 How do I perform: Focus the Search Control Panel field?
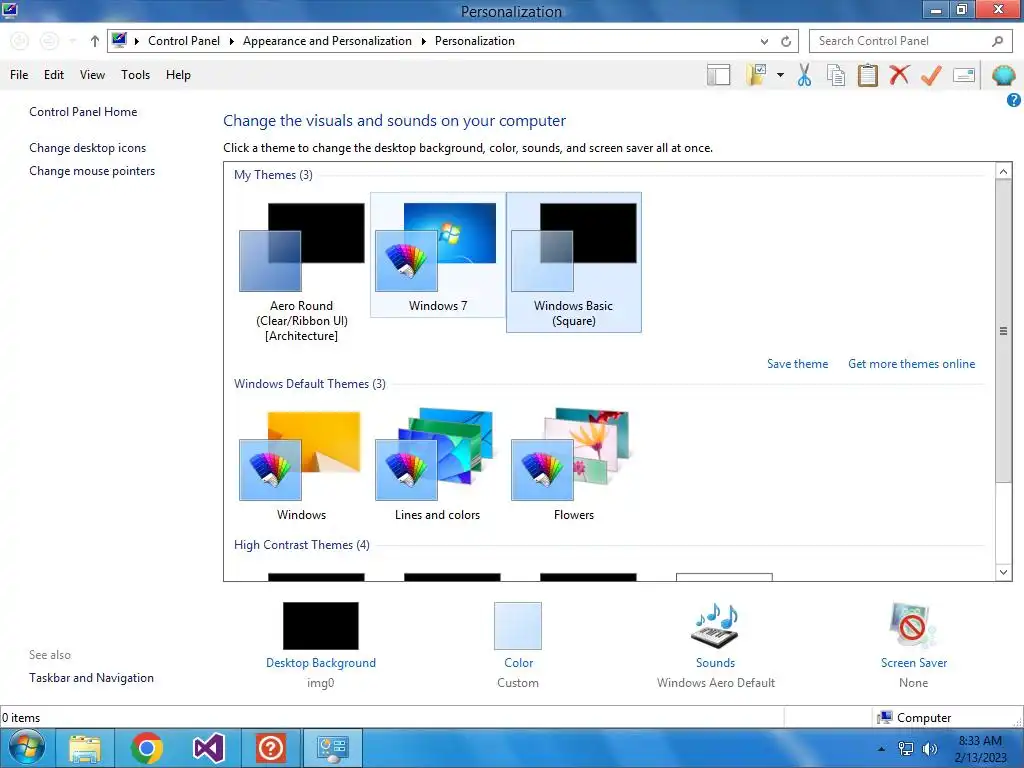coord(910,41)
